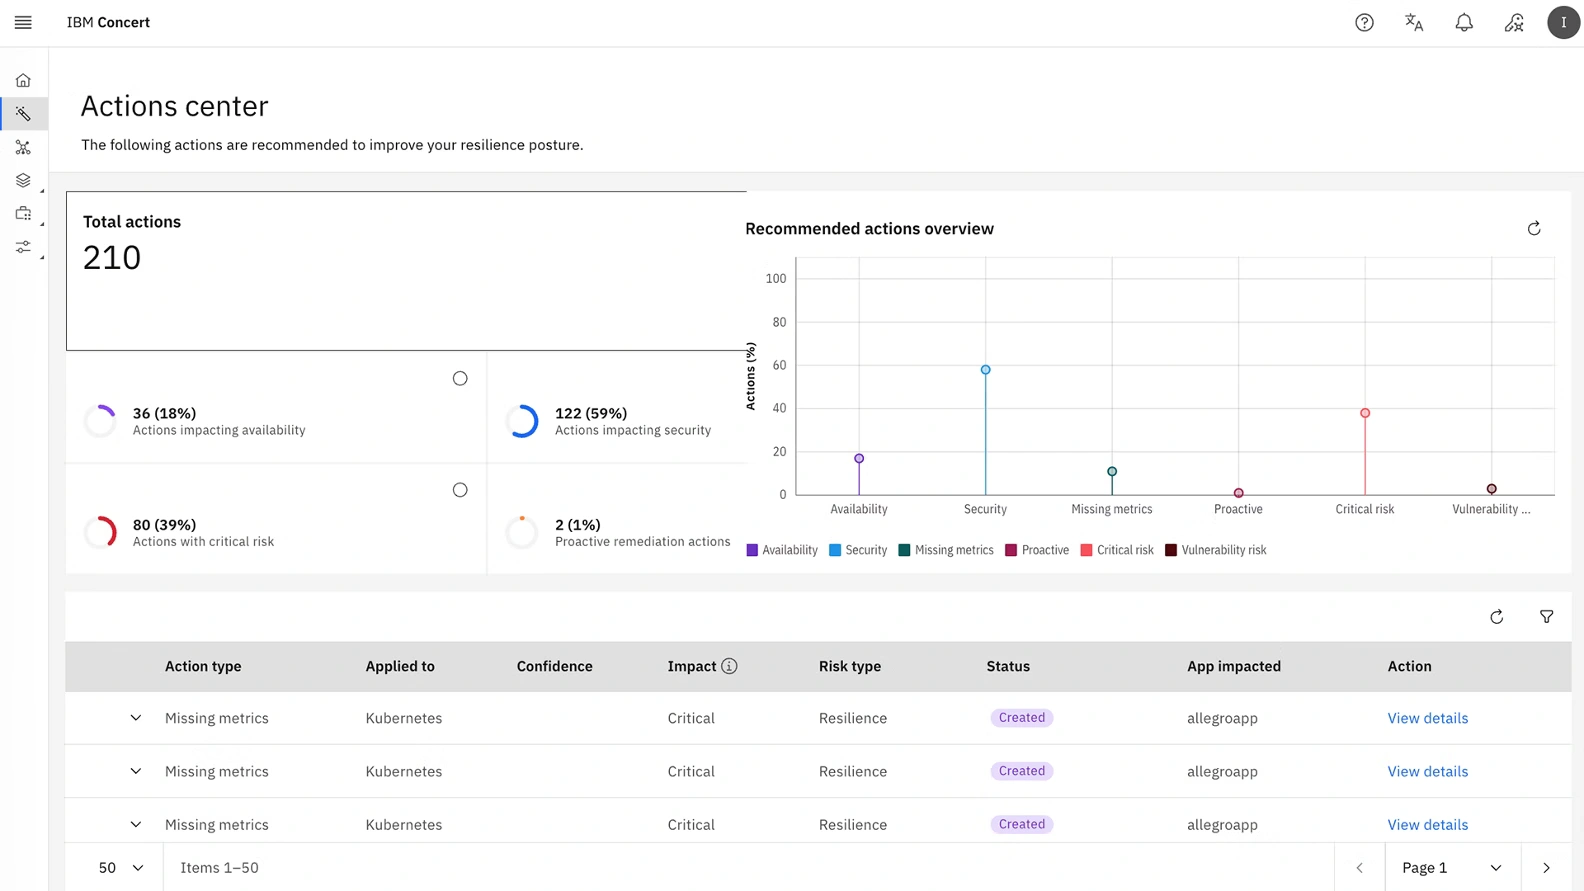Open the language translation icon

[1414, 22]
